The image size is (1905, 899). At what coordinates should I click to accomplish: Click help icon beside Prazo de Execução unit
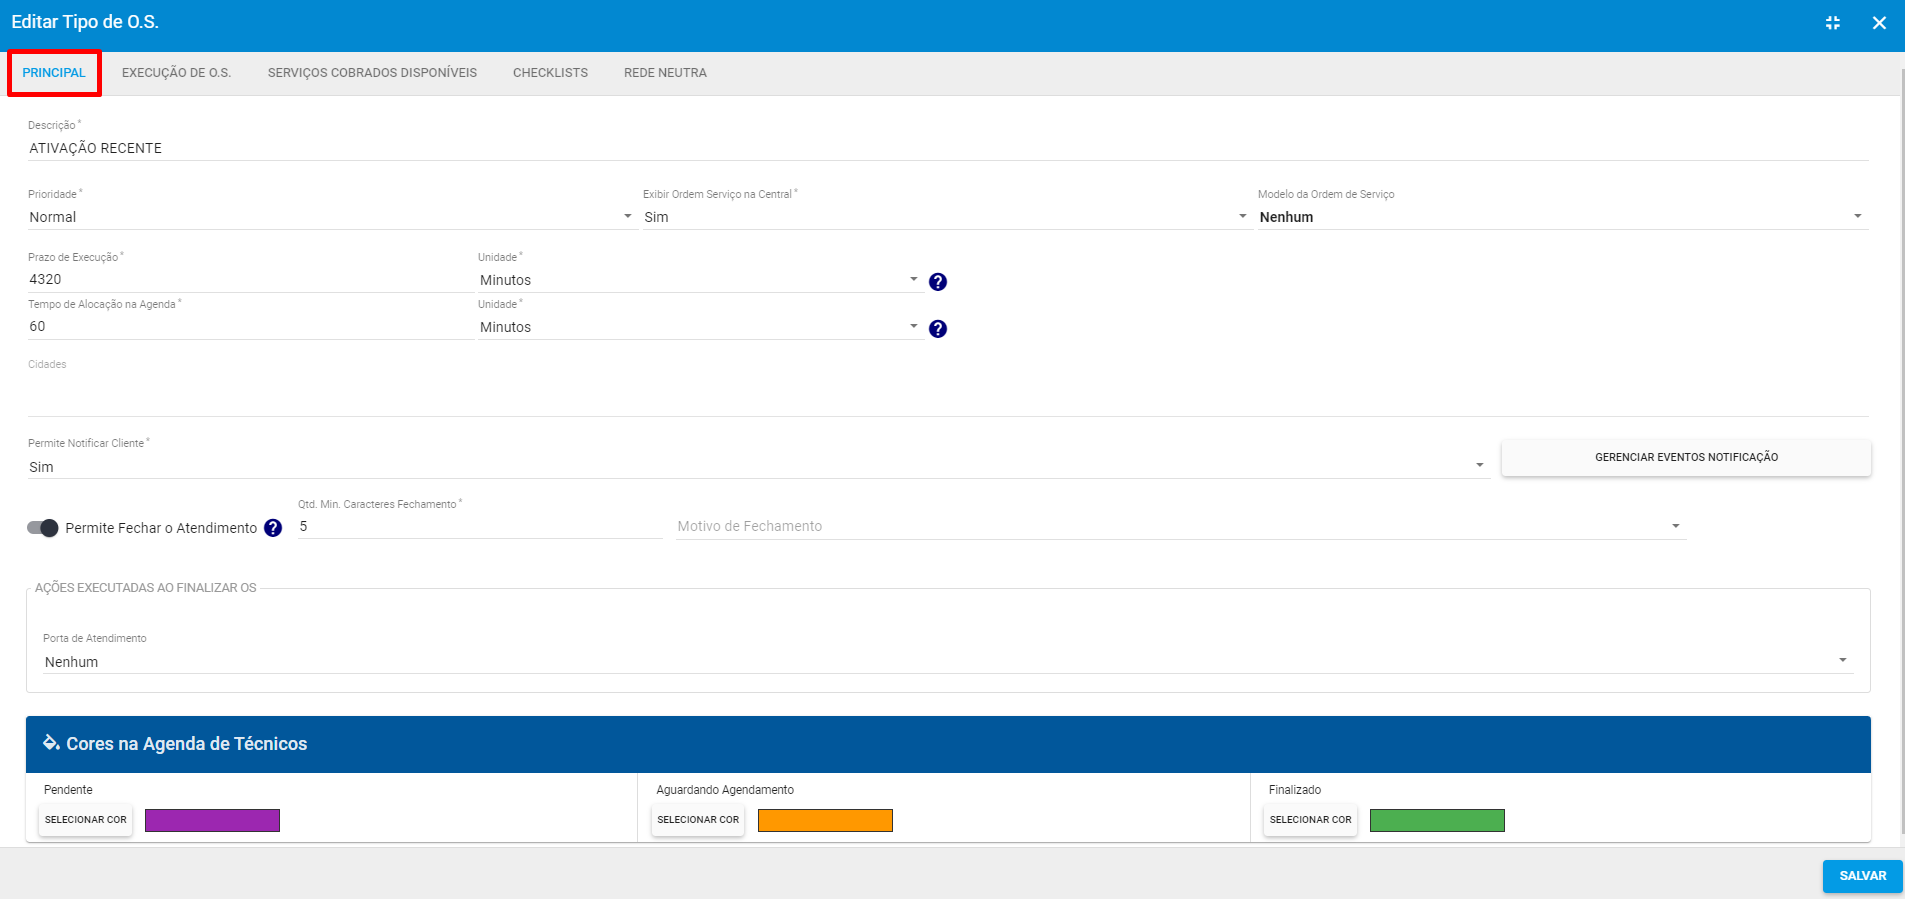(x=938, y=282)
